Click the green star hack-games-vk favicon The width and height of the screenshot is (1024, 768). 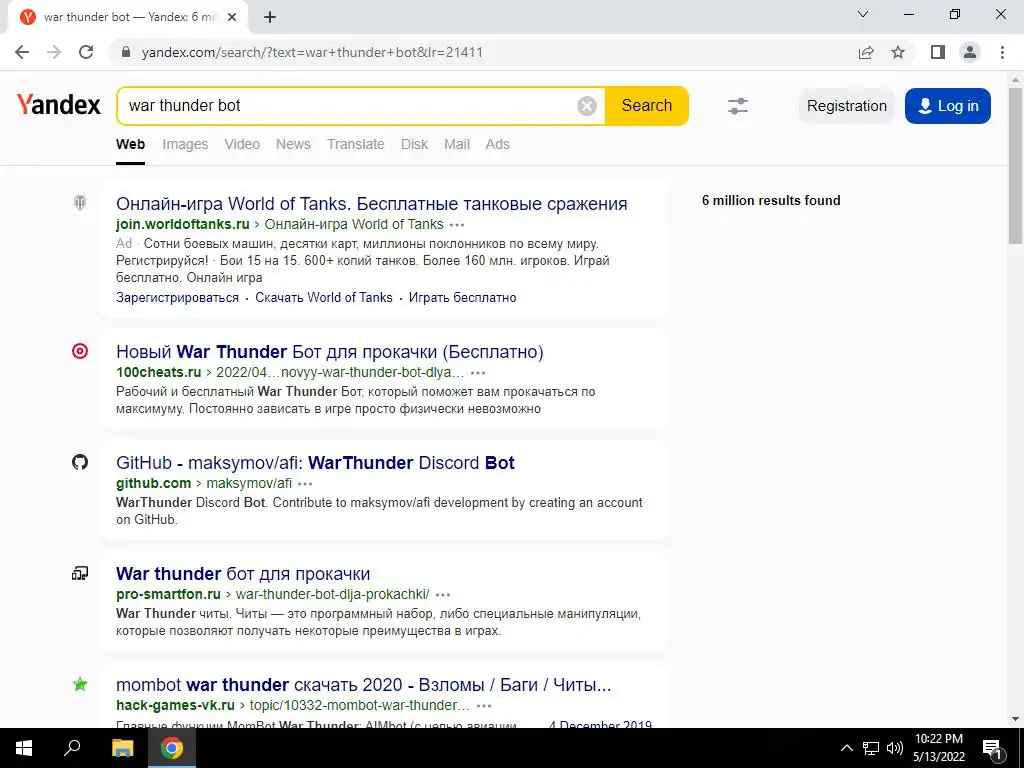80,684
